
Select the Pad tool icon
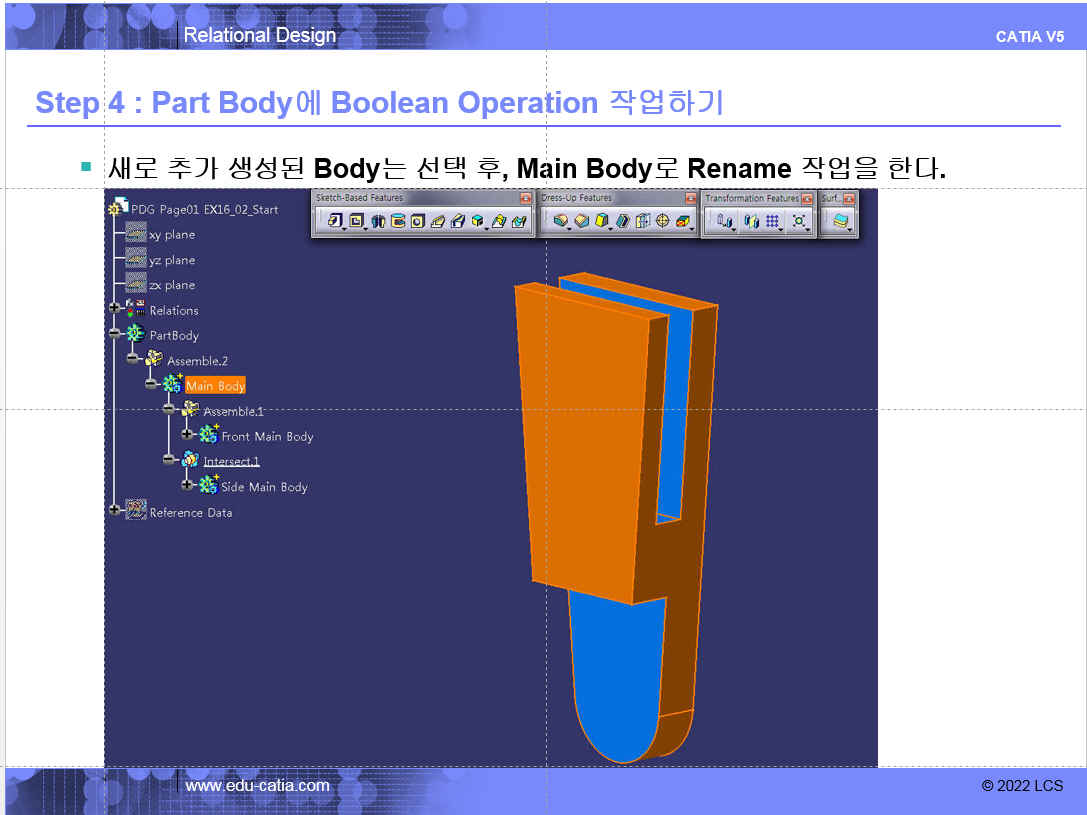(335, 221)
